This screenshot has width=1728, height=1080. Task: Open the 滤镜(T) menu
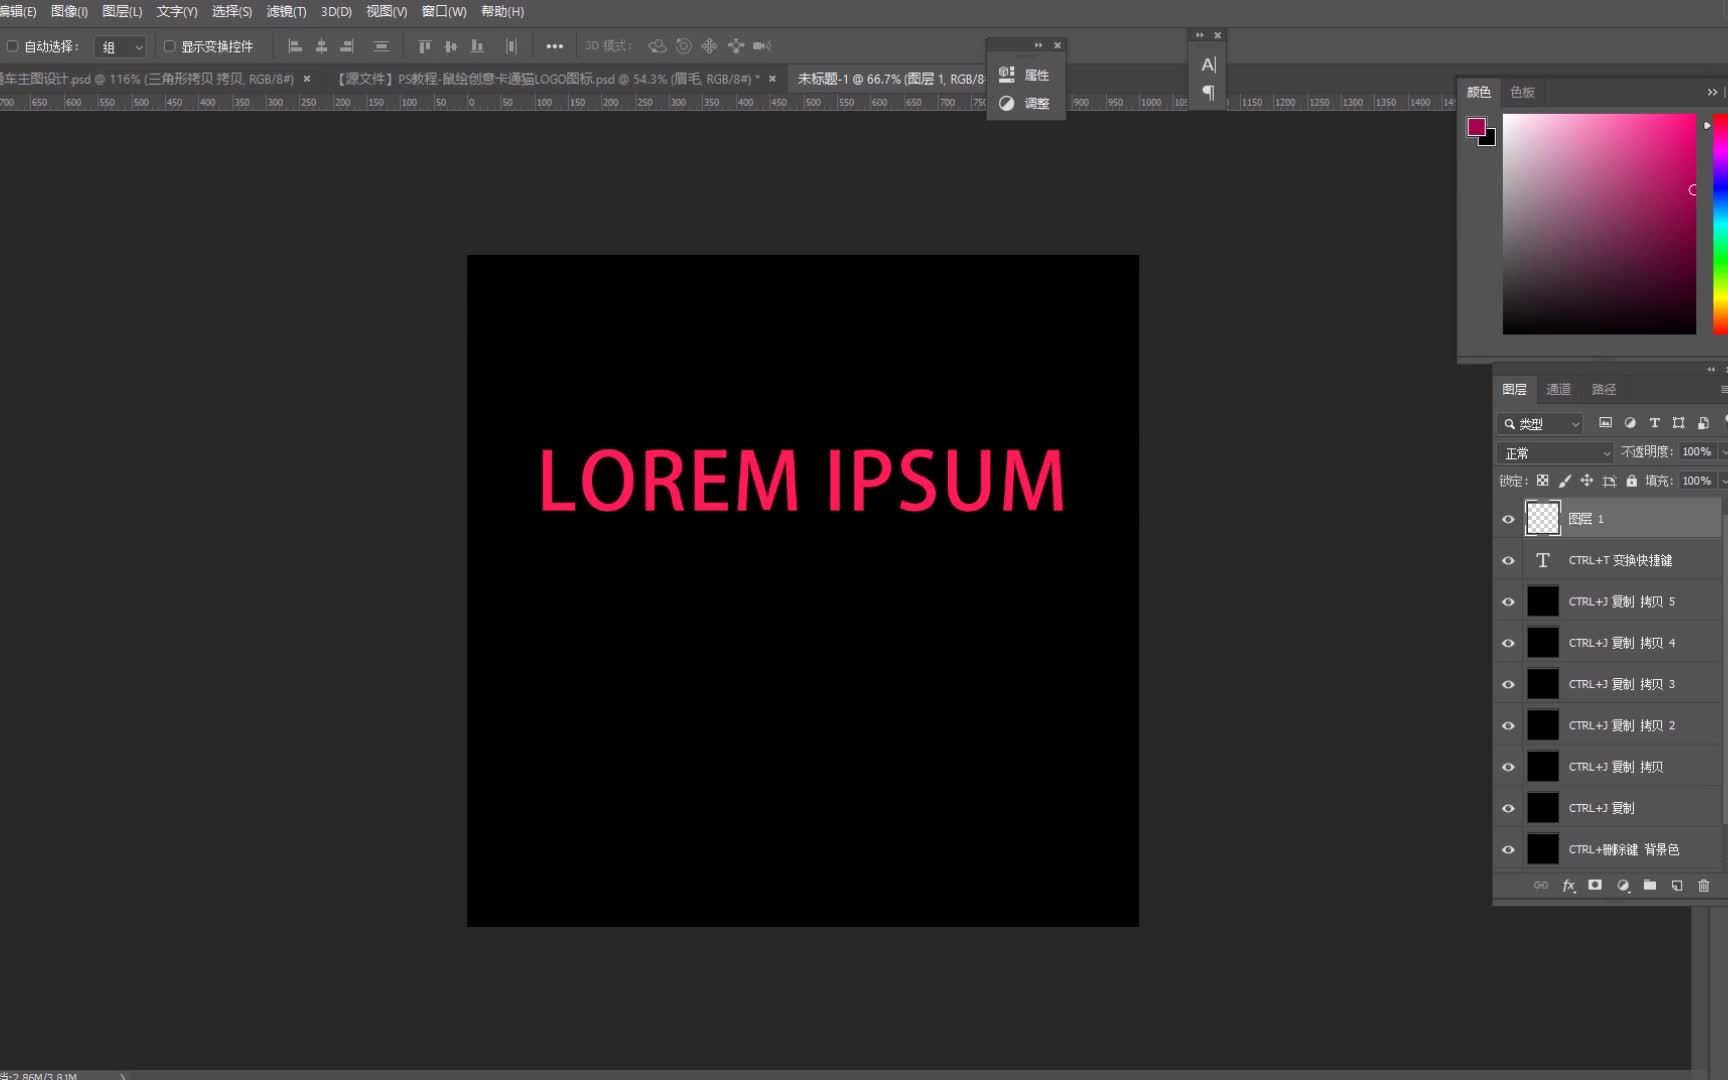pyautogui.click(x=286, y=11)
